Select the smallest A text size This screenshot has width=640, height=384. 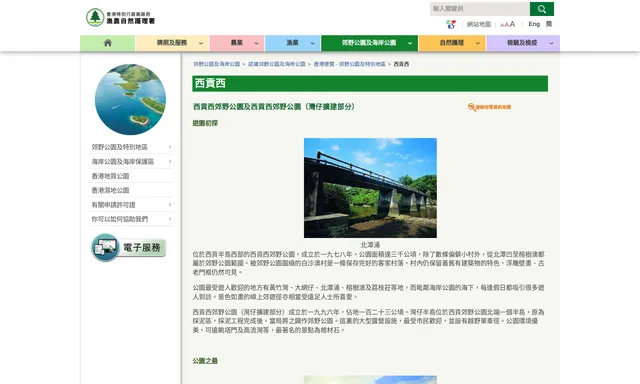pos(502,25)
